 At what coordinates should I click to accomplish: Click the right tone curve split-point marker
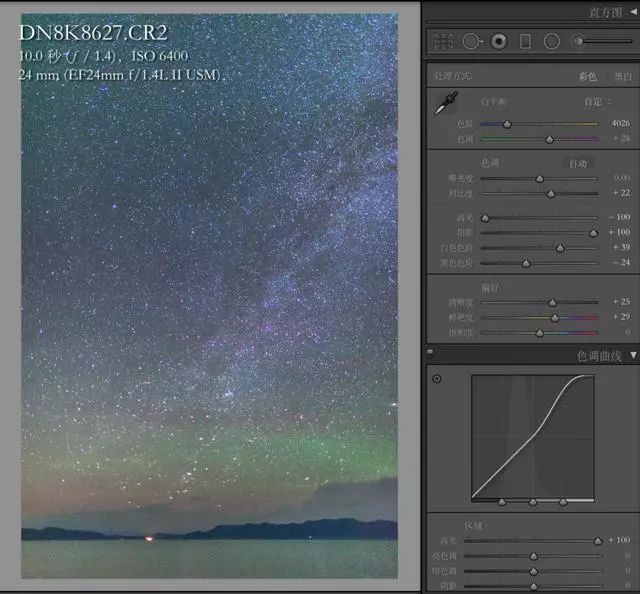[x=563, y=502]
